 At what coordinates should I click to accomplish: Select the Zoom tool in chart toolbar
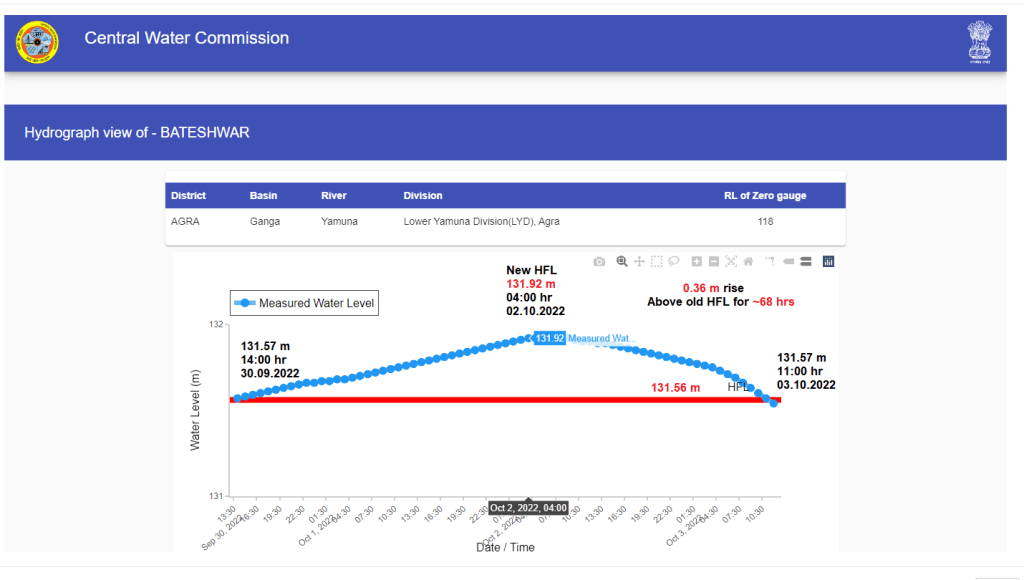(x=622, y=262)
